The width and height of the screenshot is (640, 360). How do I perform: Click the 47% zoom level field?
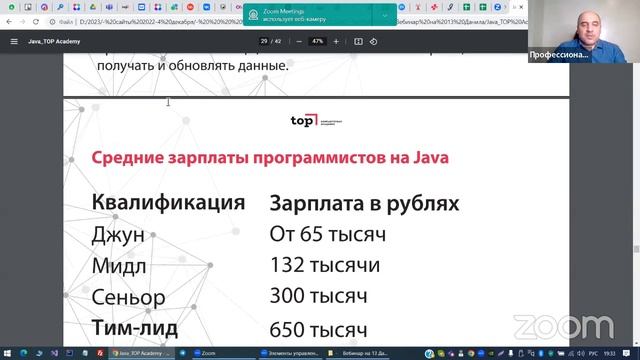pos(317,41)
